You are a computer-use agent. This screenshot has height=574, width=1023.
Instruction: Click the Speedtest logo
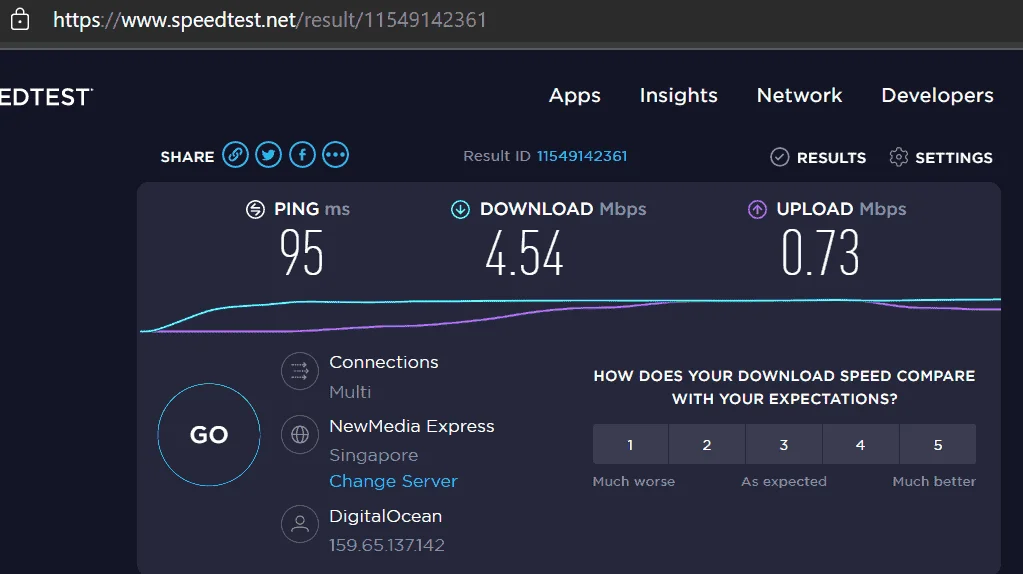pos(46,97)
